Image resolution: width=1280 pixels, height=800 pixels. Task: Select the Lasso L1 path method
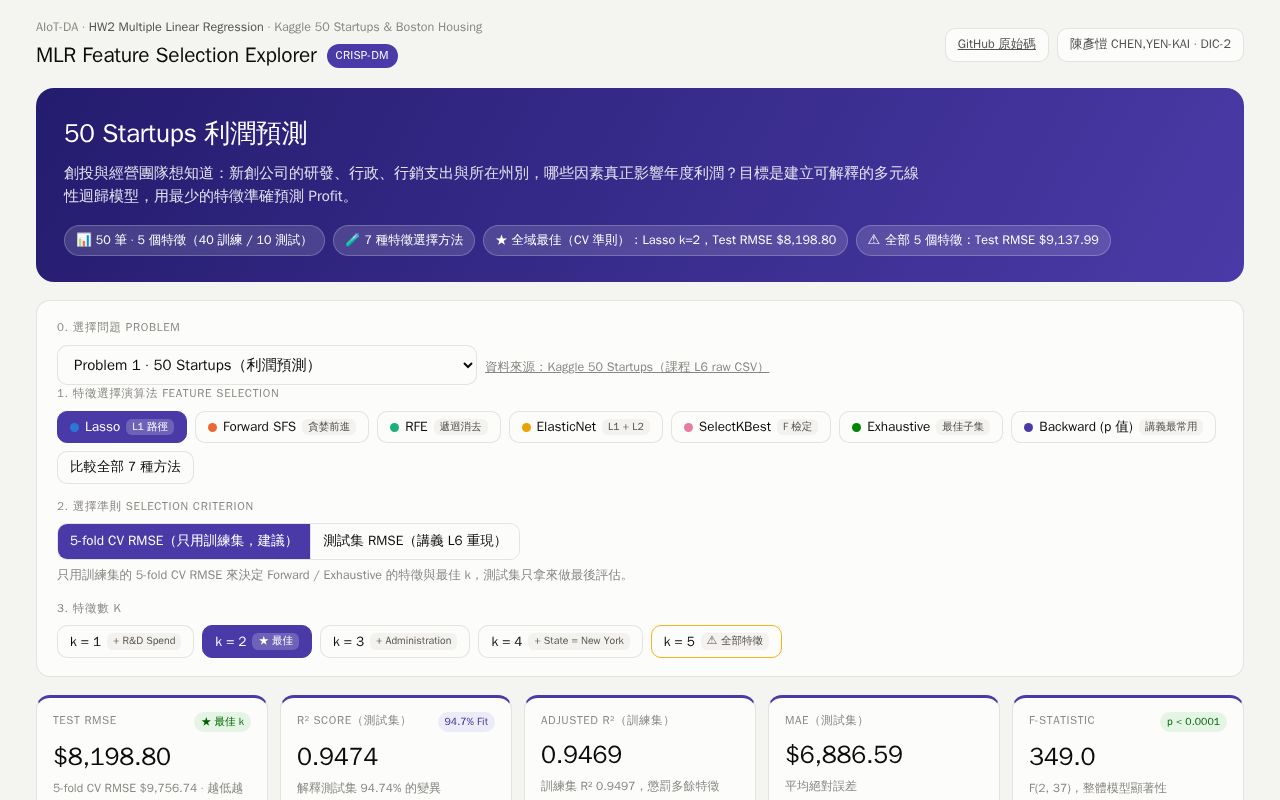point(122,427)
